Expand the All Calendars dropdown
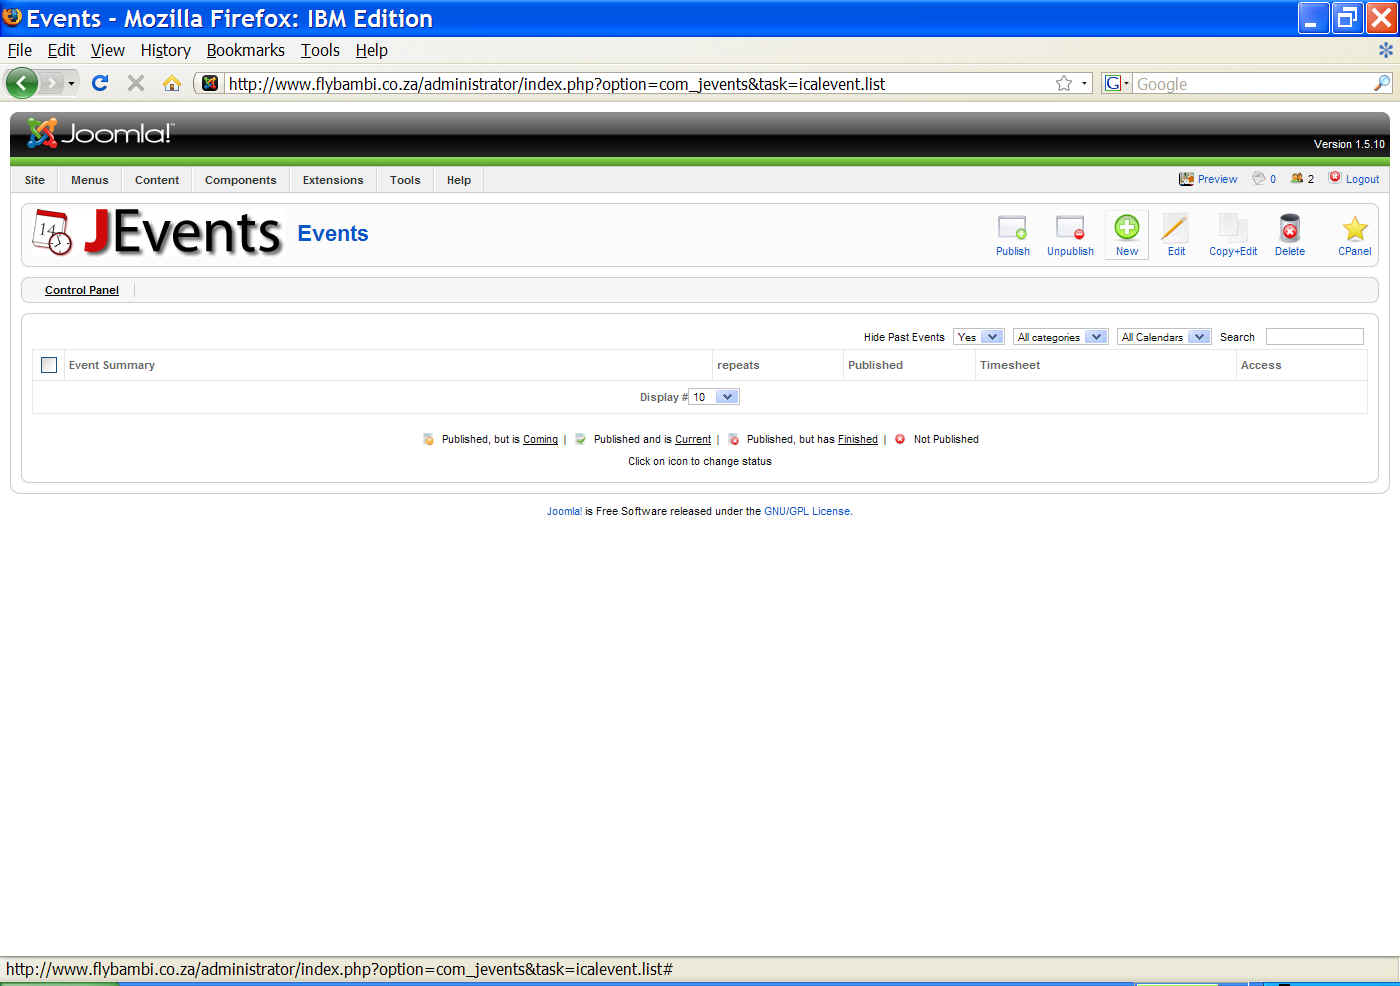Image resolution: width=1400 pixels, height=986 pixels. tap(1164, 337)
